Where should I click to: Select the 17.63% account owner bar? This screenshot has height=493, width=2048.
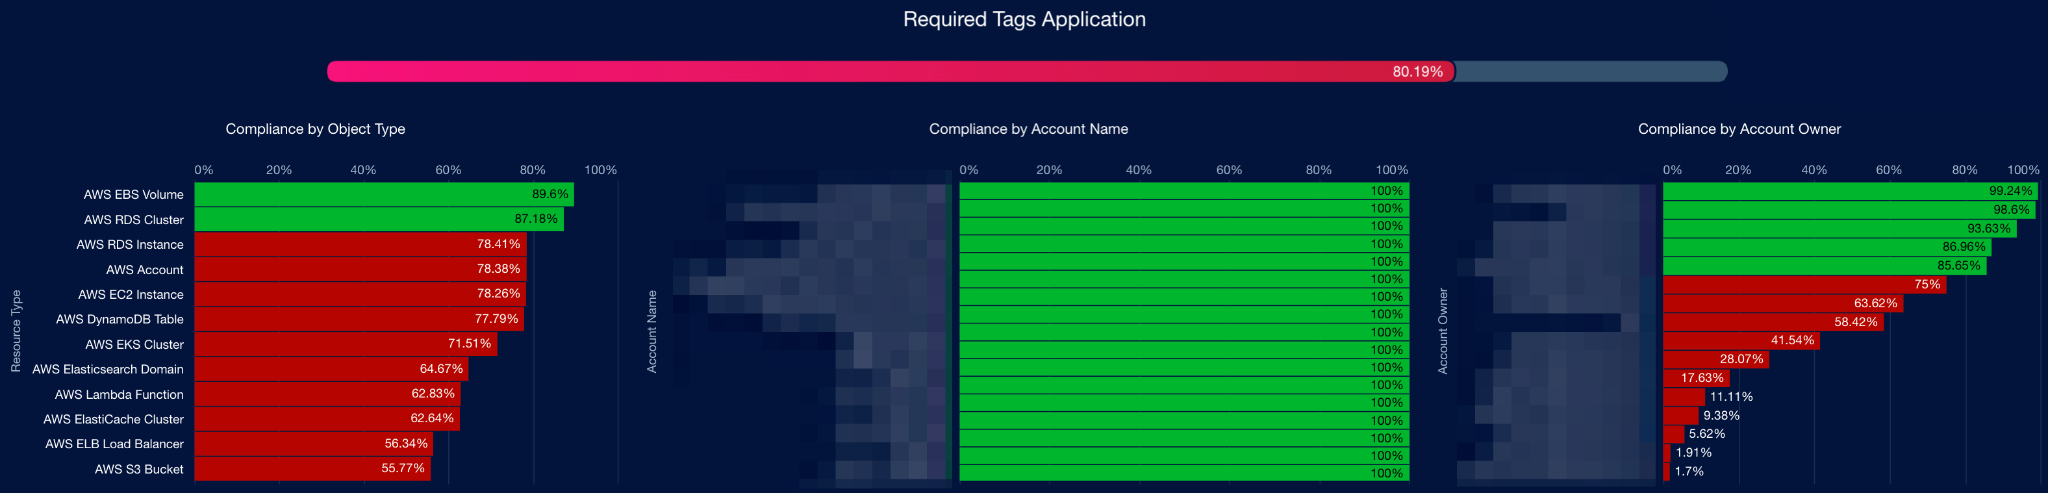click(x=1696, y=378)
